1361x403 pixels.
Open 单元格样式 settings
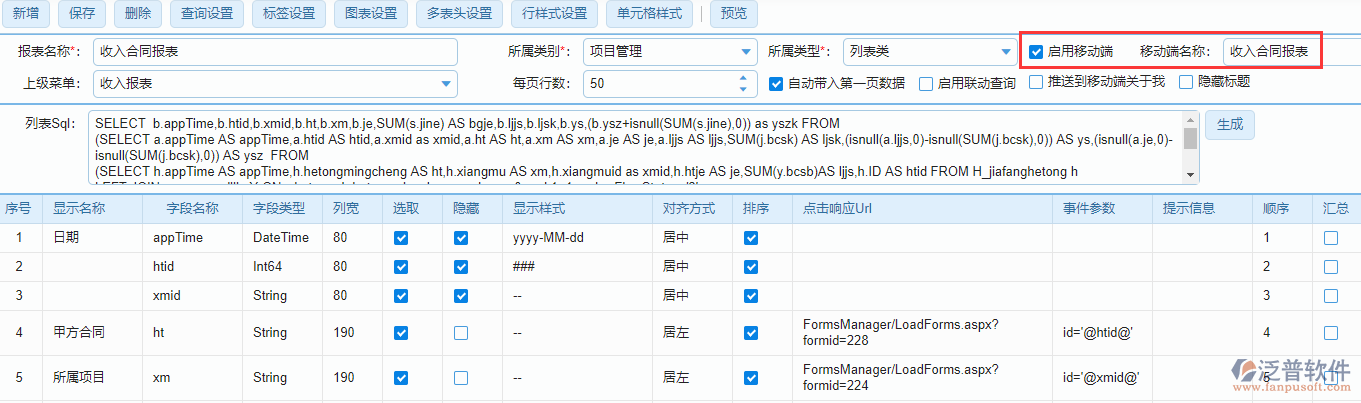650,14
